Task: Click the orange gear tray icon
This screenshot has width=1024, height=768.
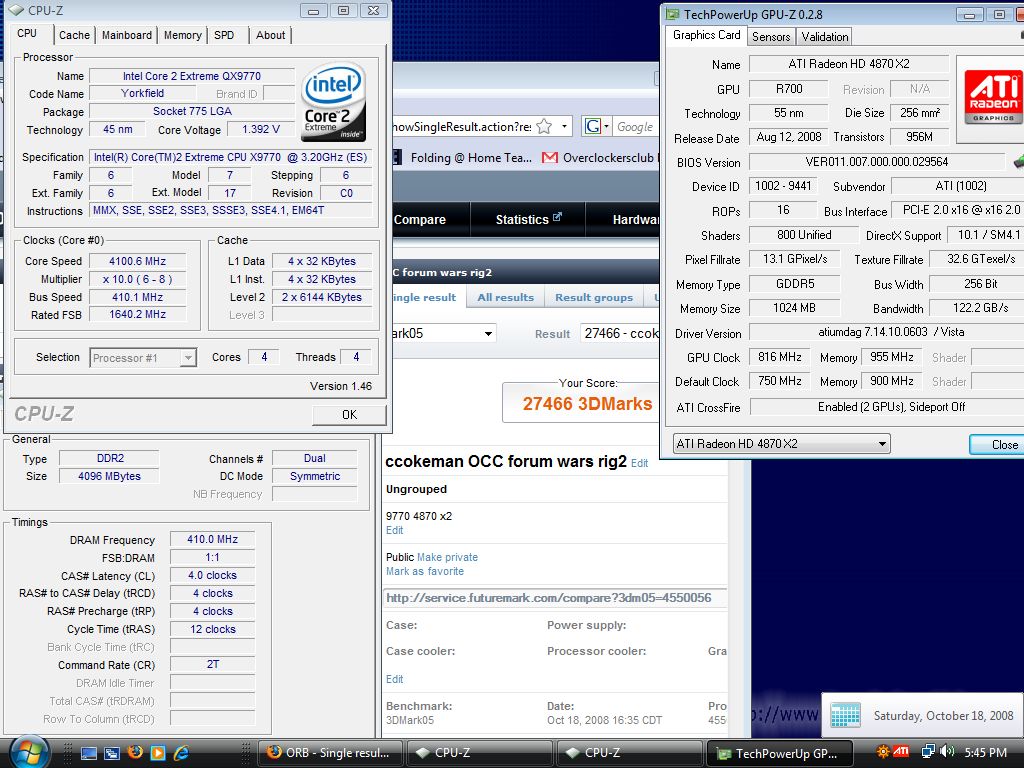Action: (x=883, y=752)
